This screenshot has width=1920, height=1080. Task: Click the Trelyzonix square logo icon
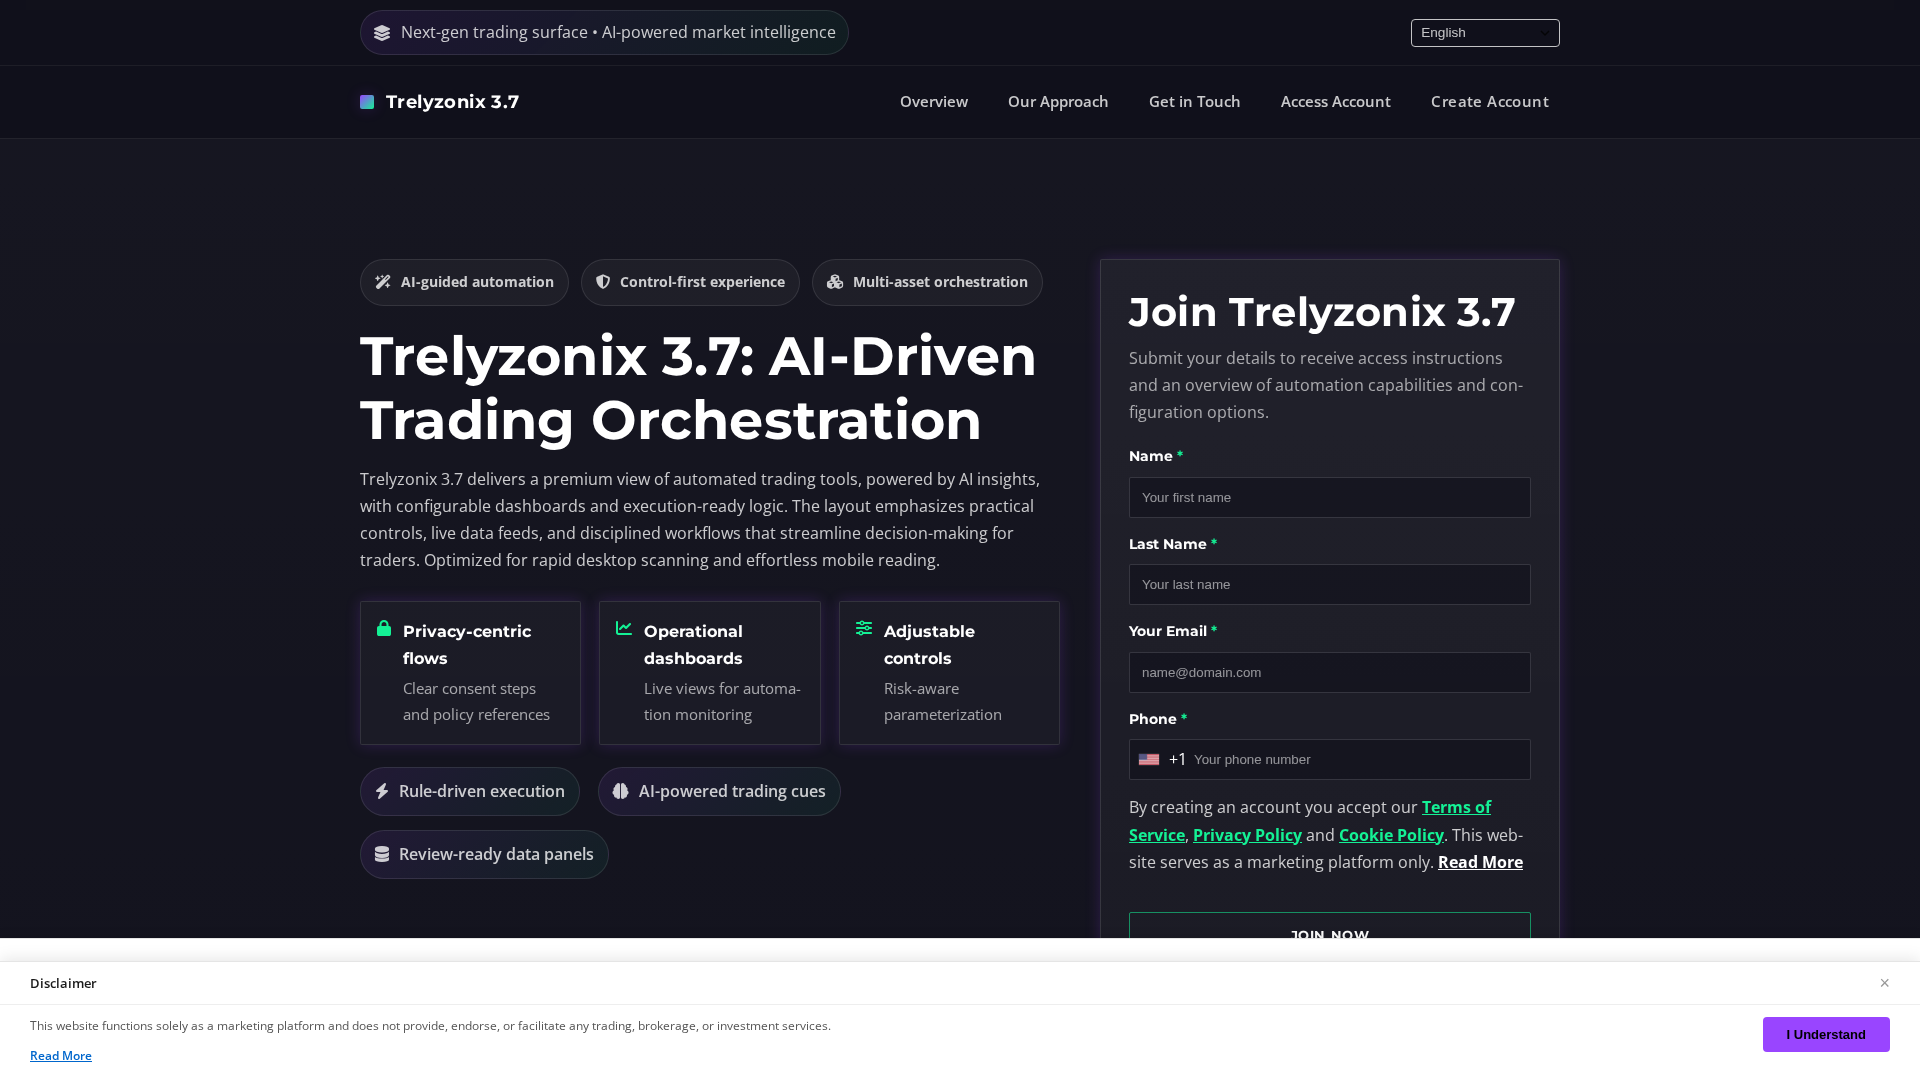click(367, 102)
